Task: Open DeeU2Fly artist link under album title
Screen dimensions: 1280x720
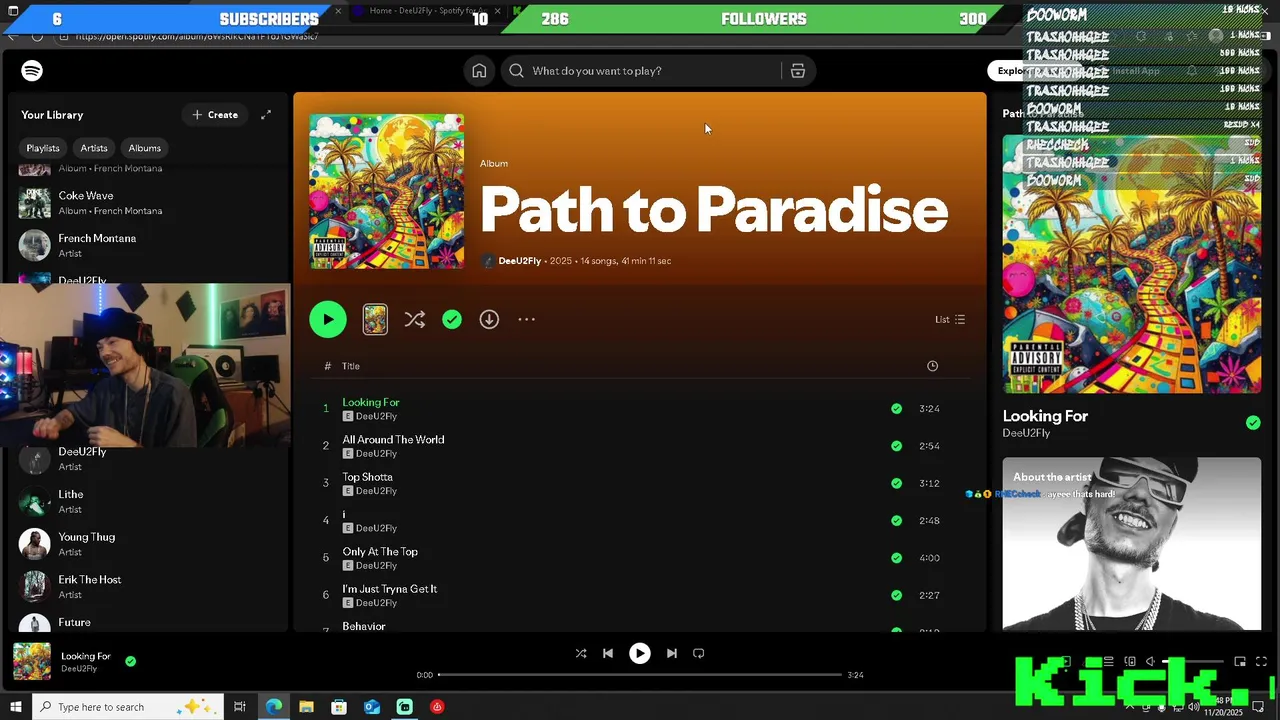Action: click(519, 261)
